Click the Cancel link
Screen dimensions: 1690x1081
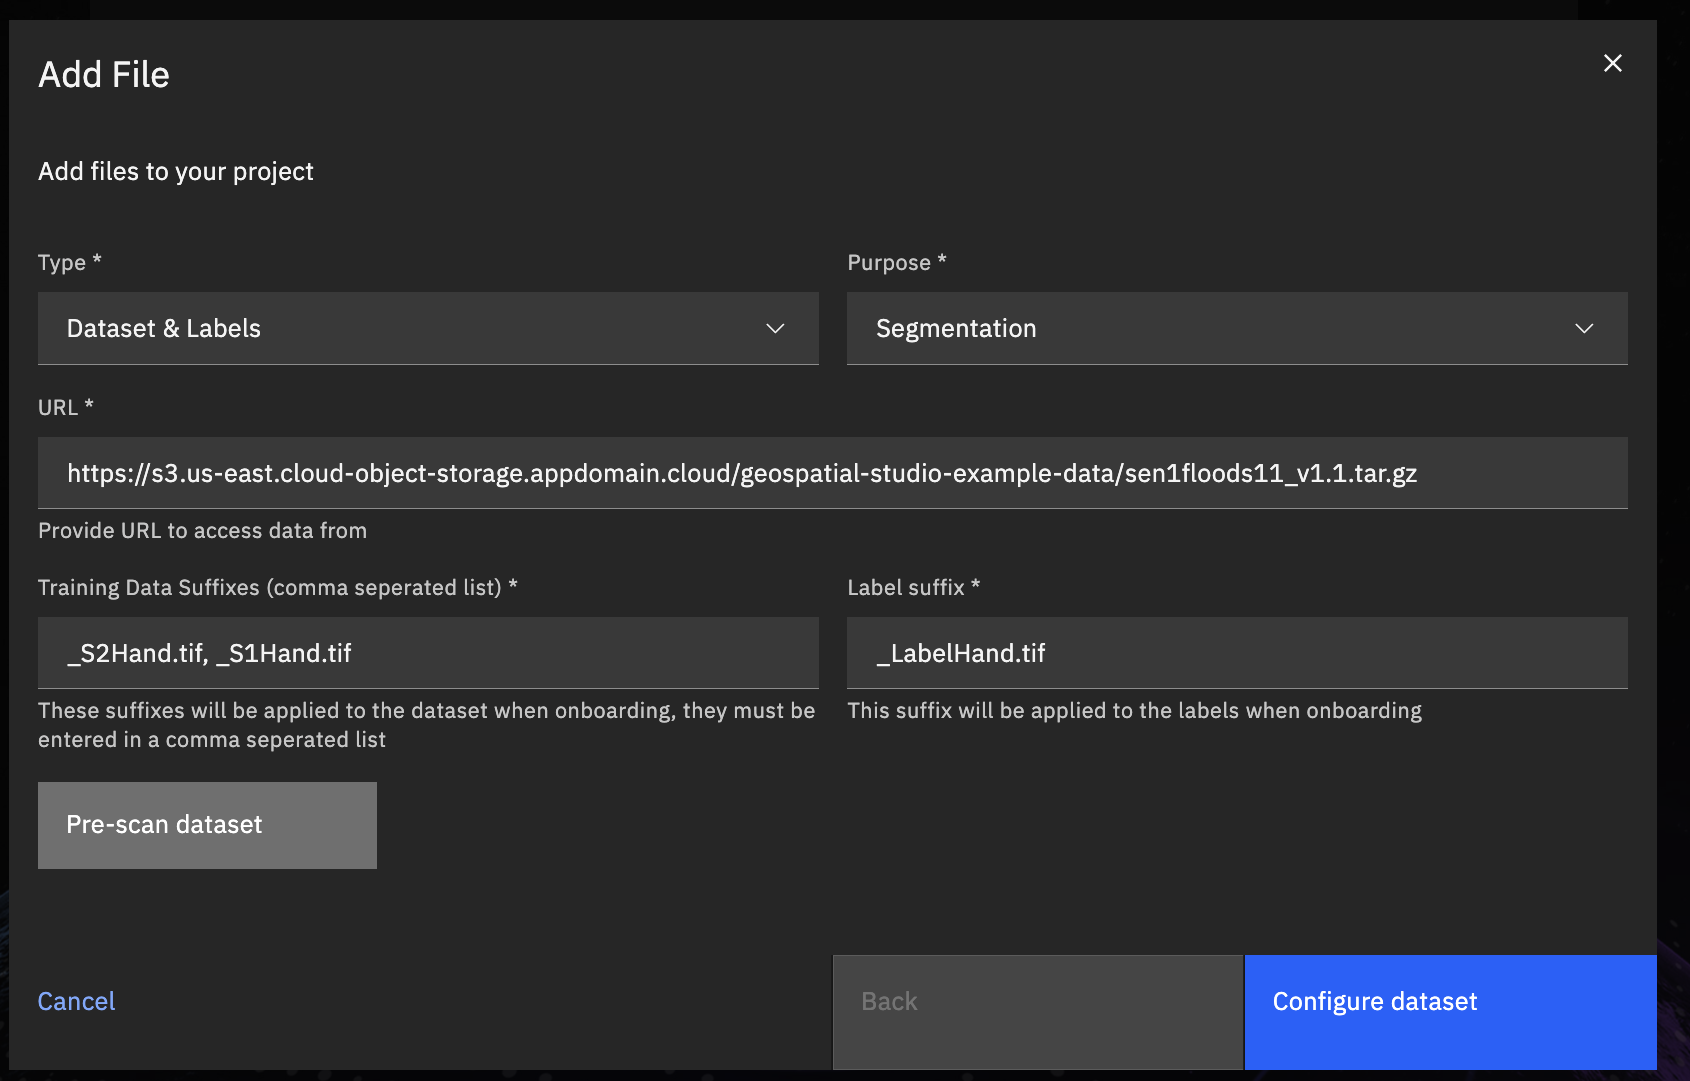pos(76,1001)
